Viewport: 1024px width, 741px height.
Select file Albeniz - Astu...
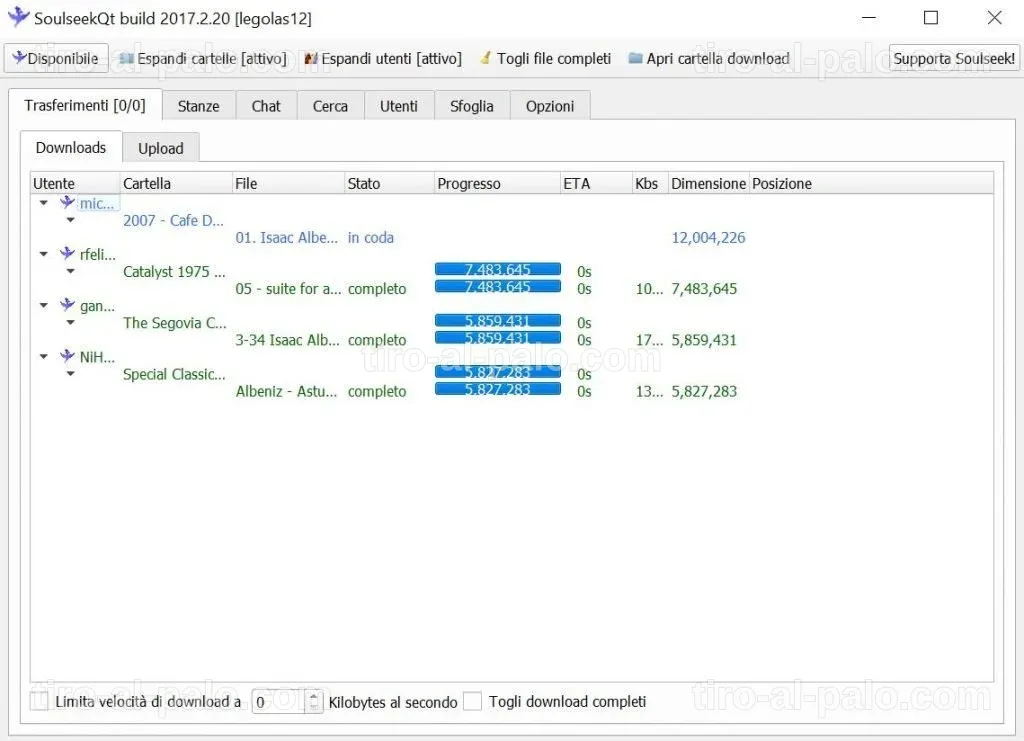point(286,391)
